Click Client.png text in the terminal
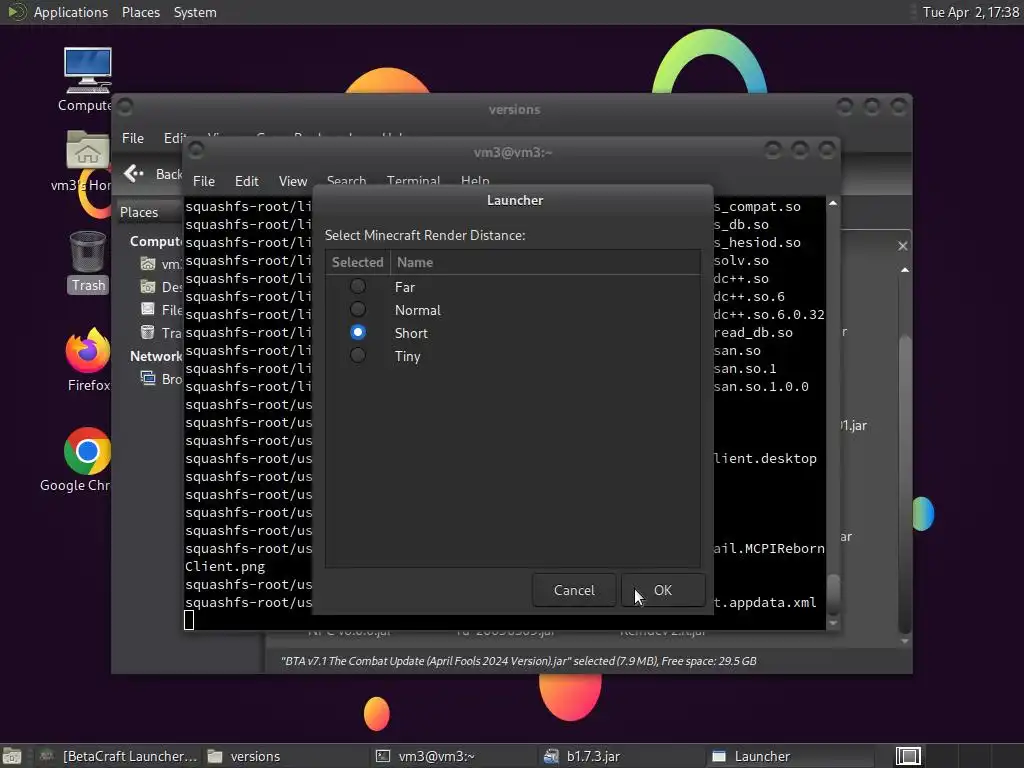1024x768 pixels. [x=225, y=567]
